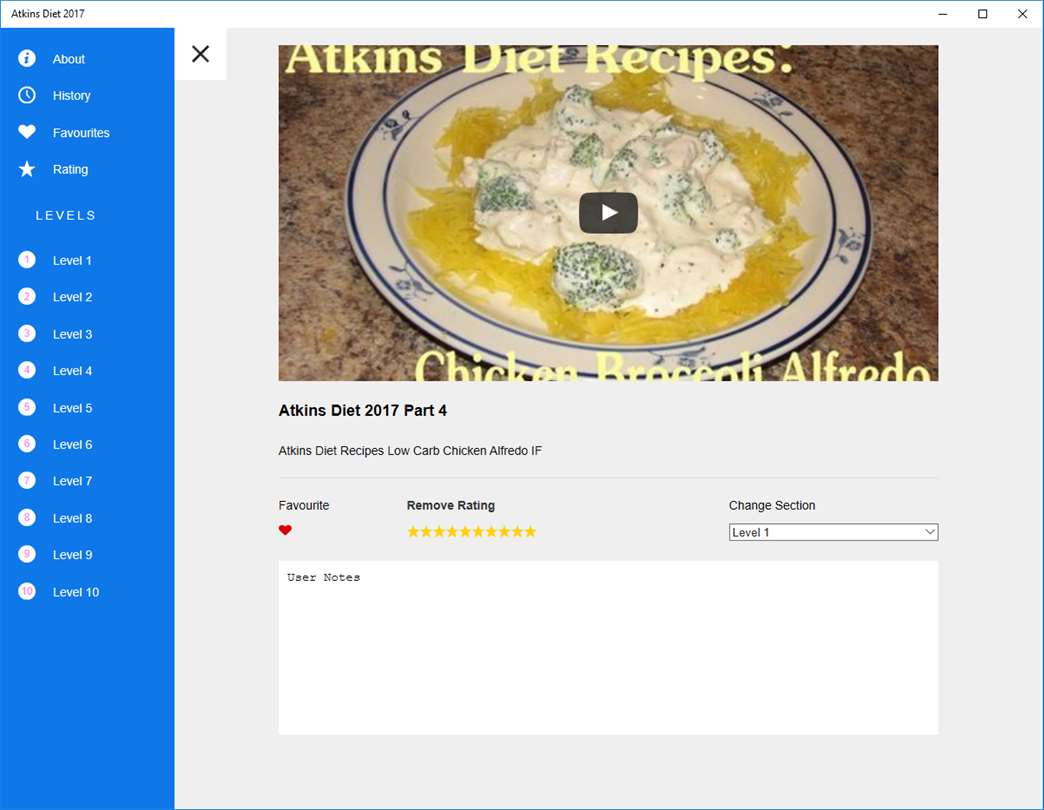
Task: Click Remove Rating
Action: pos(451,505)
